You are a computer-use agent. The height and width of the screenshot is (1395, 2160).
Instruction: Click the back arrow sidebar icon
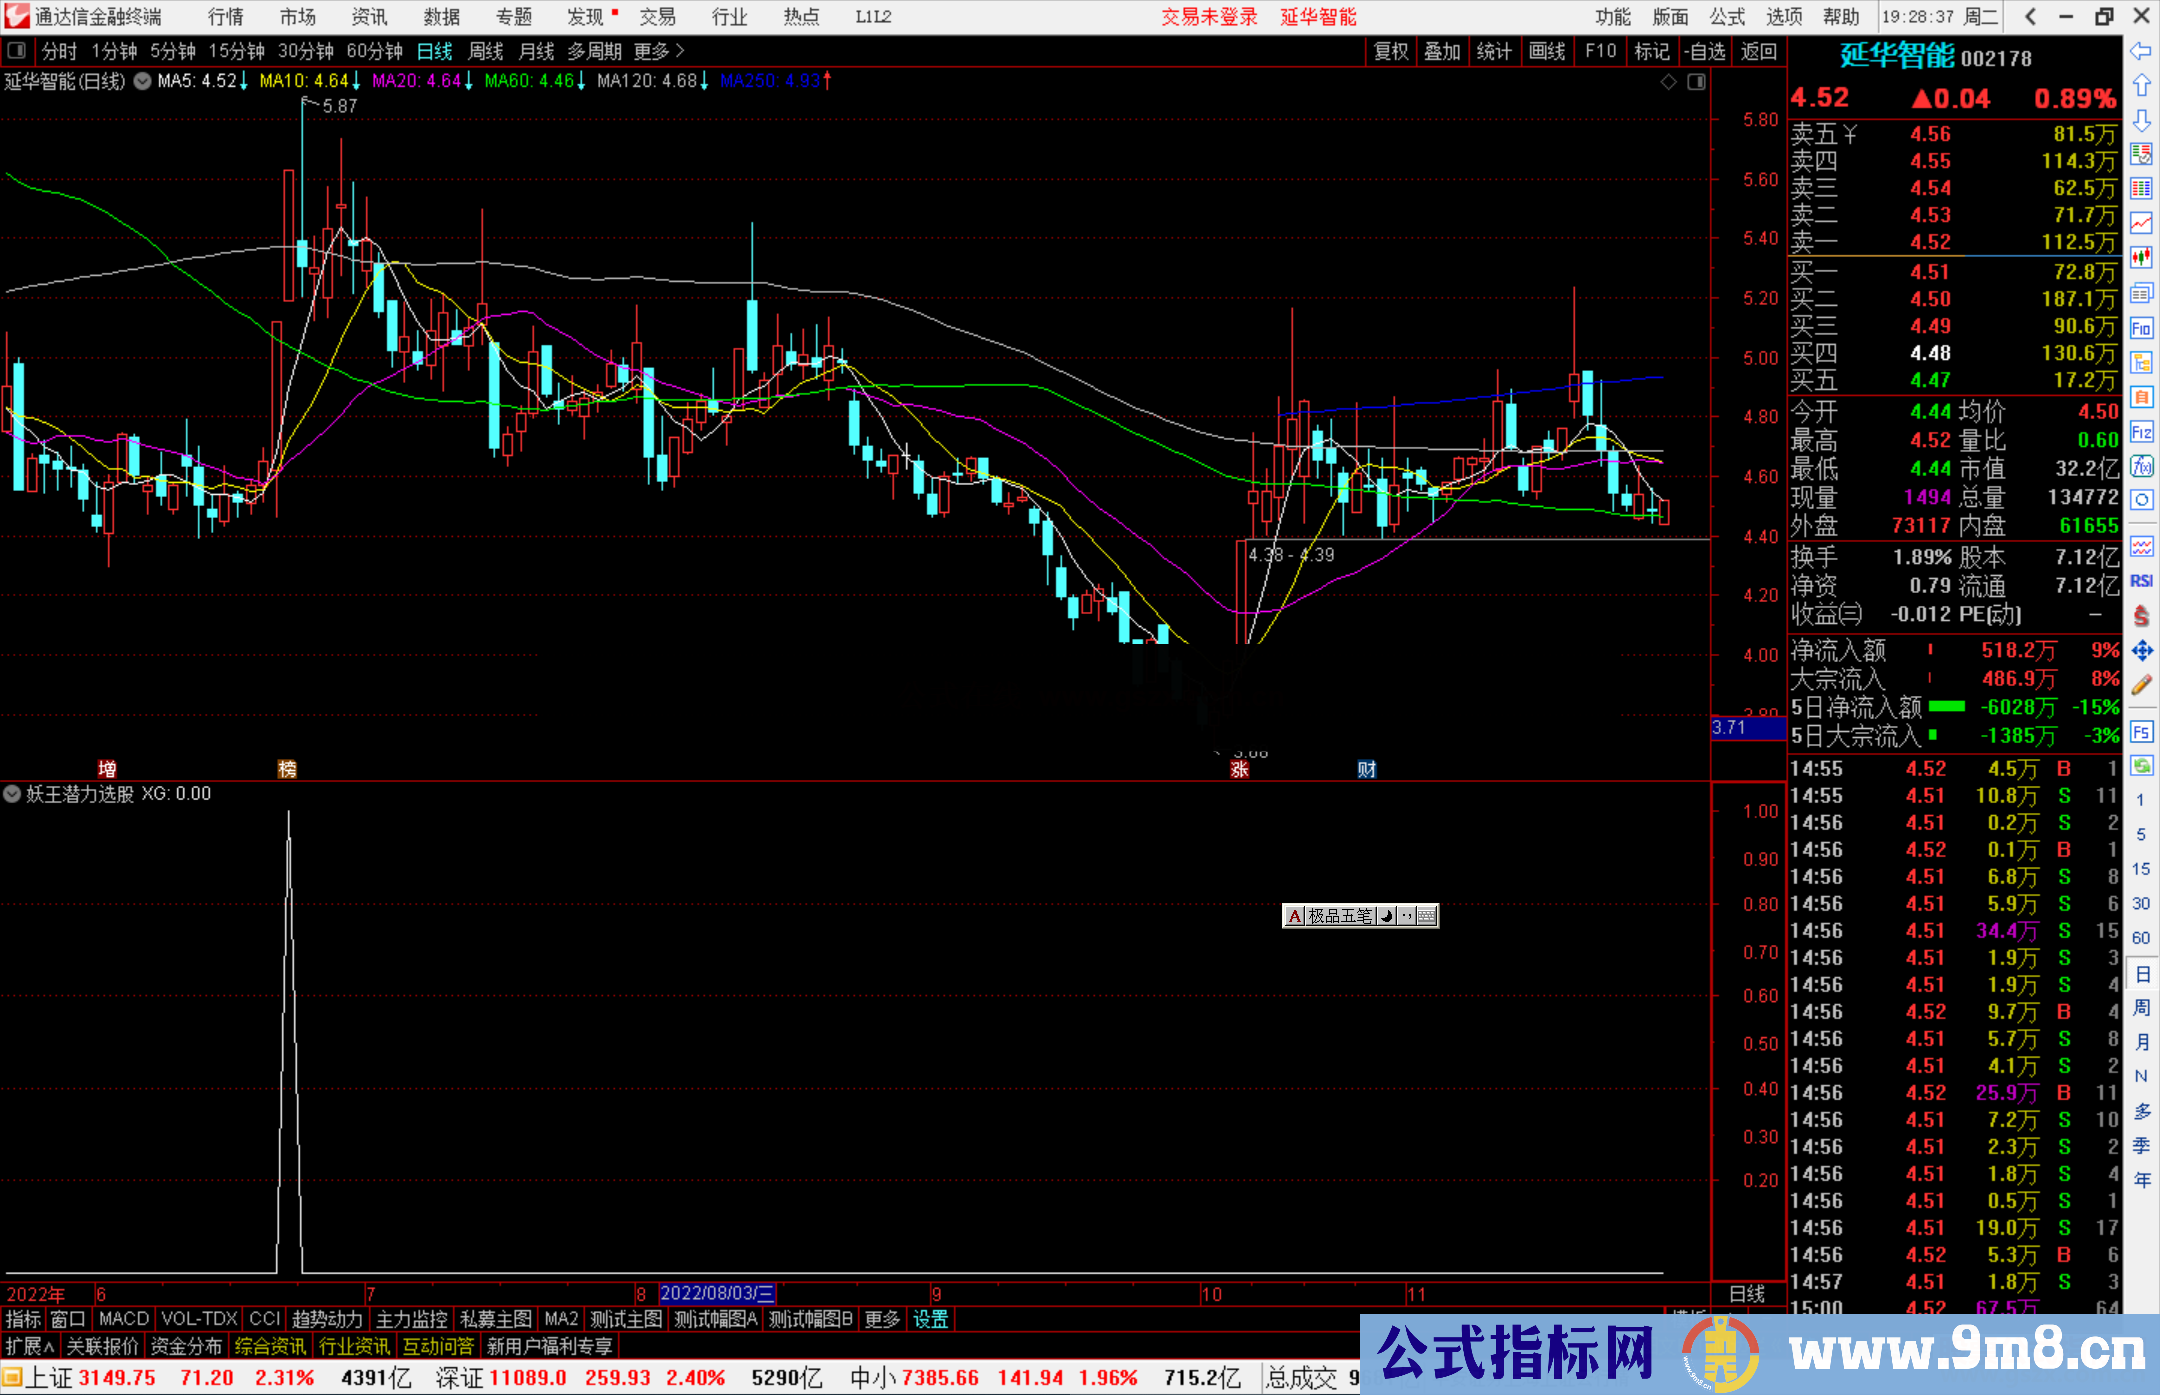(2141, 51)
